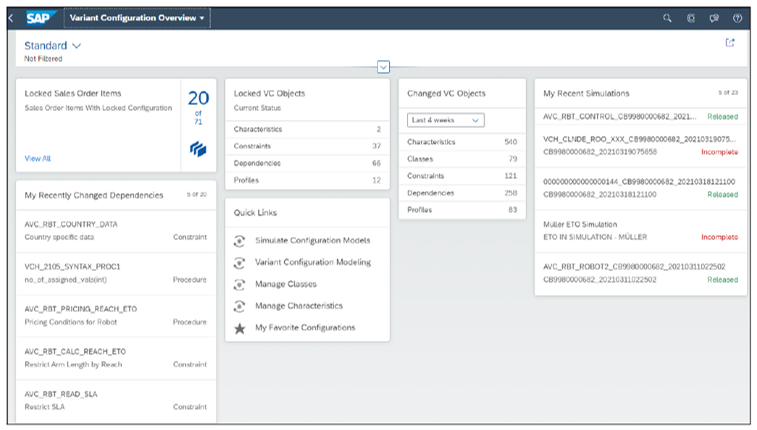Click the Variant Configuration Modeling icon
The image size is (757, 430).
(239, 263)
